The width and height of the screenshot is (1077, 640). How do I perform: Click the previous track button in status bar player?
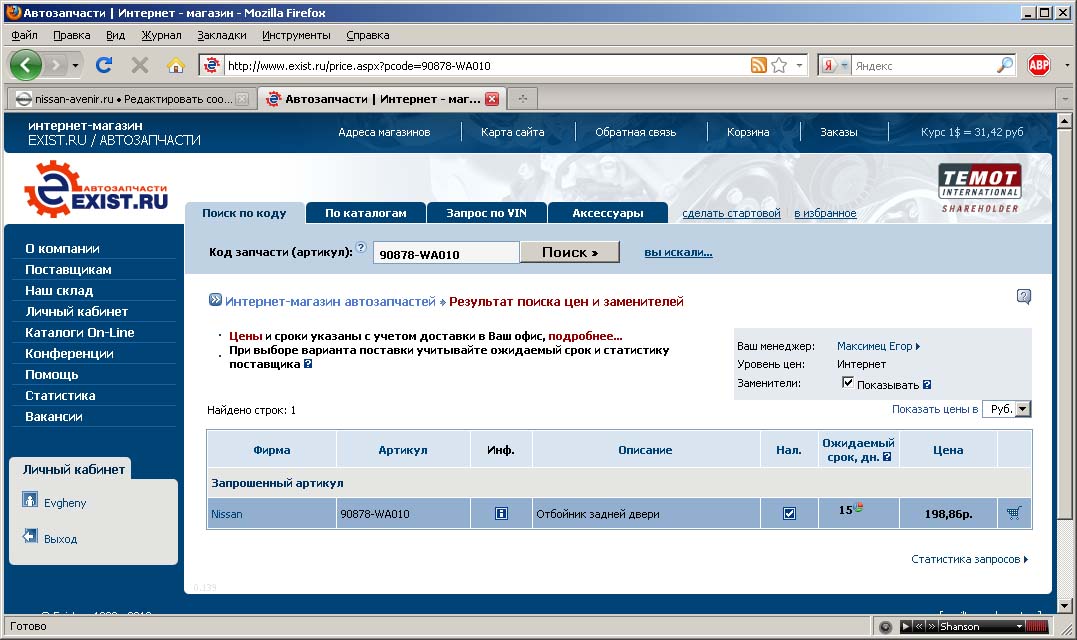[x=918, y=626]
